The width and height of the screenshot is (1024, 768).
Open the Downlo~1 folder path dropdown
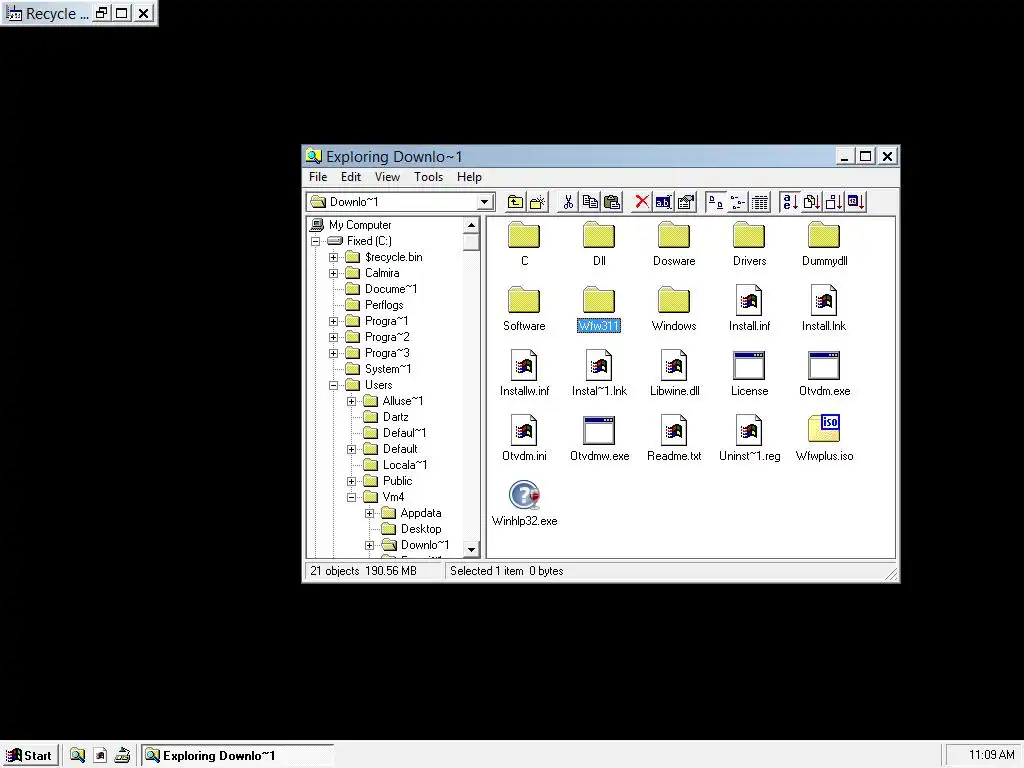point(485,202)
